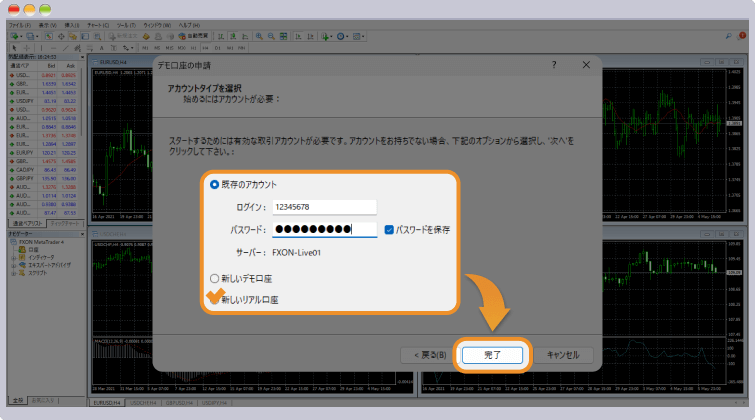Image resolution: width=755 pixels, height=420 pixels.
Task: Select the GBPJPY row in Market Watch
Action: click(42, 179)
